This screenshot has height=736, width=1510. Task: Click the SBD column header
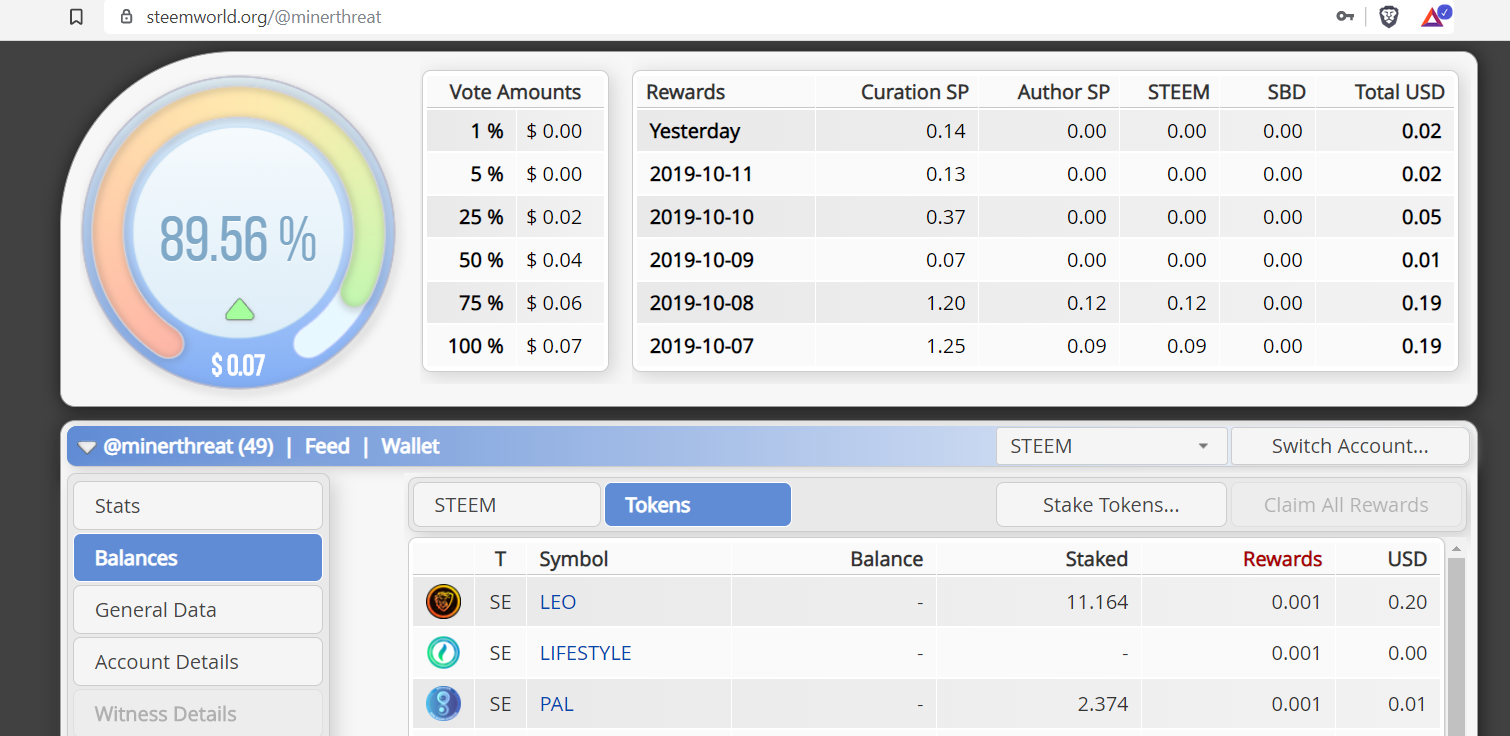pyautogui.click(x=1286, y=92)
